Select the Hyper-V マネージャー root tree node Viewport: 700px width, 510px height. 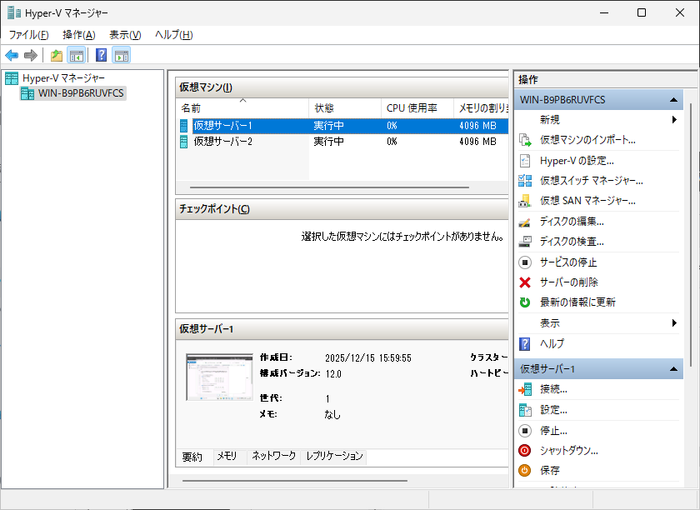(x=63, y=78)
